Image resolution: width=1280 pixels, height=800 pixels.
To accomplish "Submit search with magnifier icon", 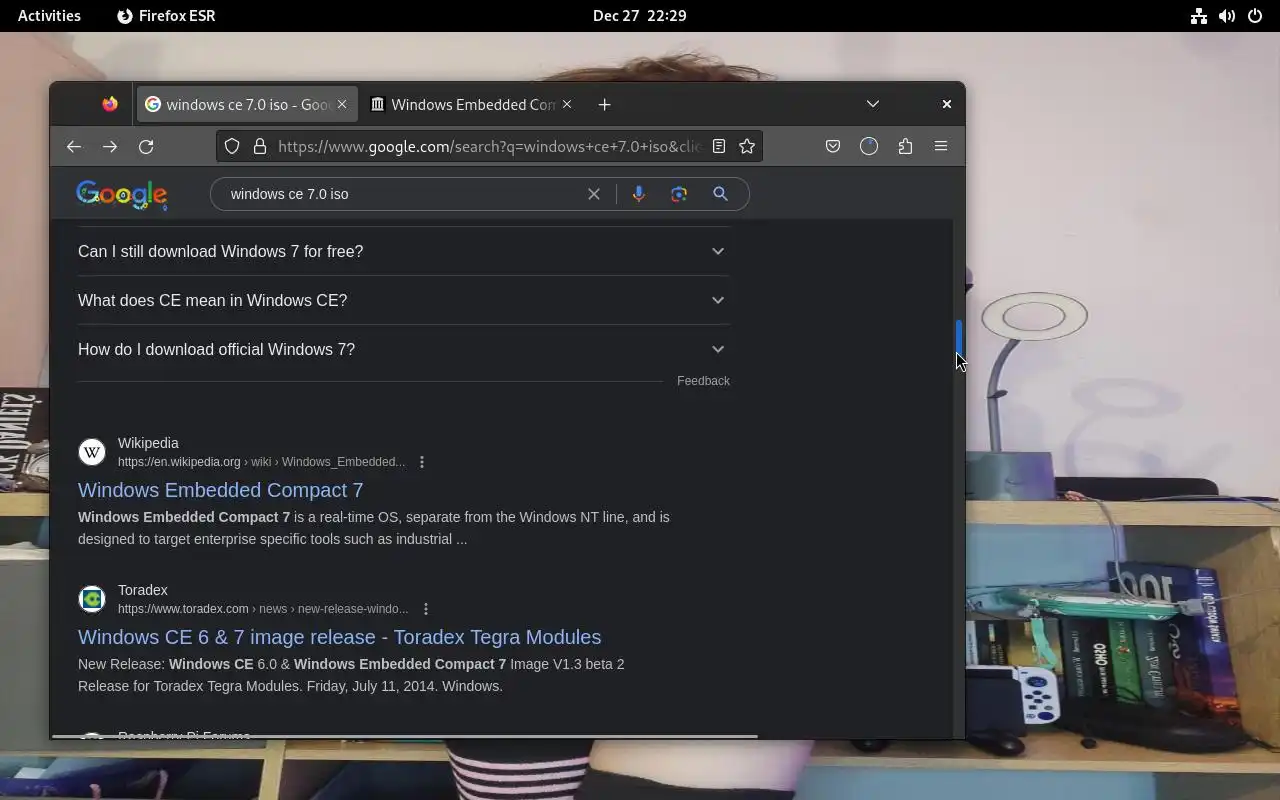I will pos(720,194).
